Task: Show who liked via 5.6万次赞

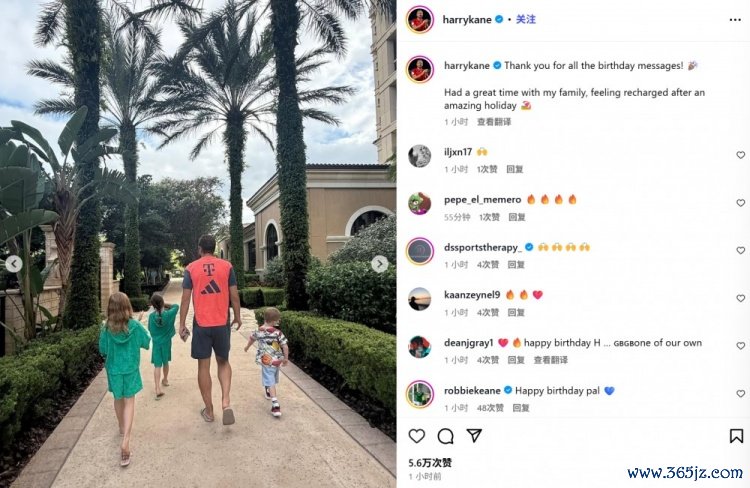Action: pyautogui.click(x=430, y=463)
